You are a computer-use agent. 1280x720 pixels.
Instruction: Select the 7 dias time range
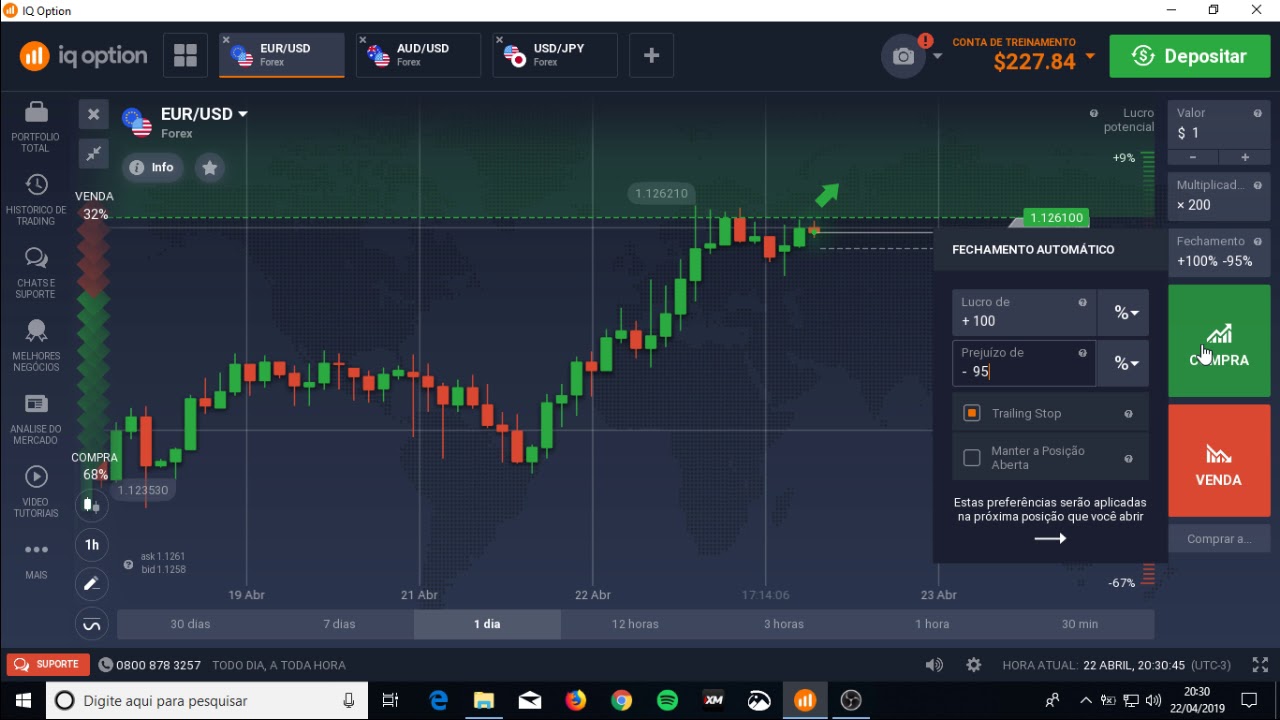click(x=339, y=624)
